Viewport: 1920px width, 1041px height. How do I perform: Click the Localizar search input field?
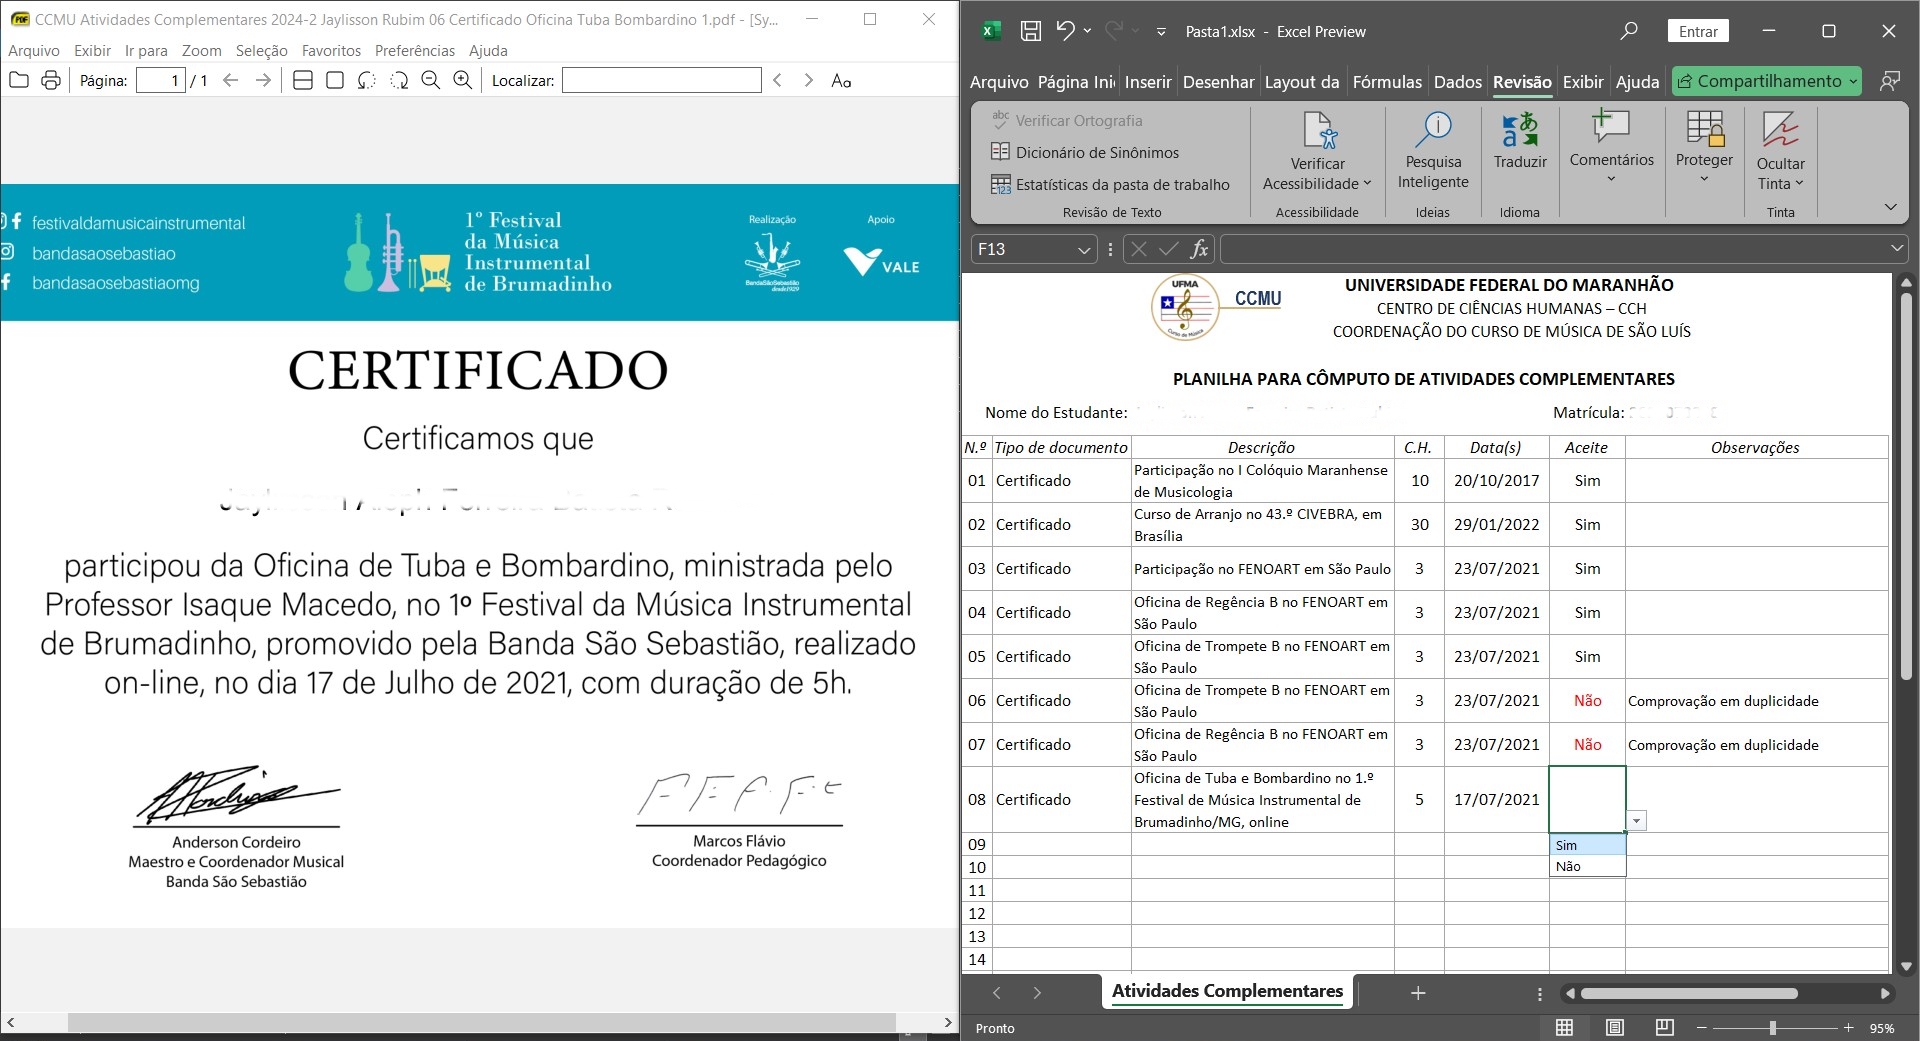pyautogui.click(x=662, y=80)
